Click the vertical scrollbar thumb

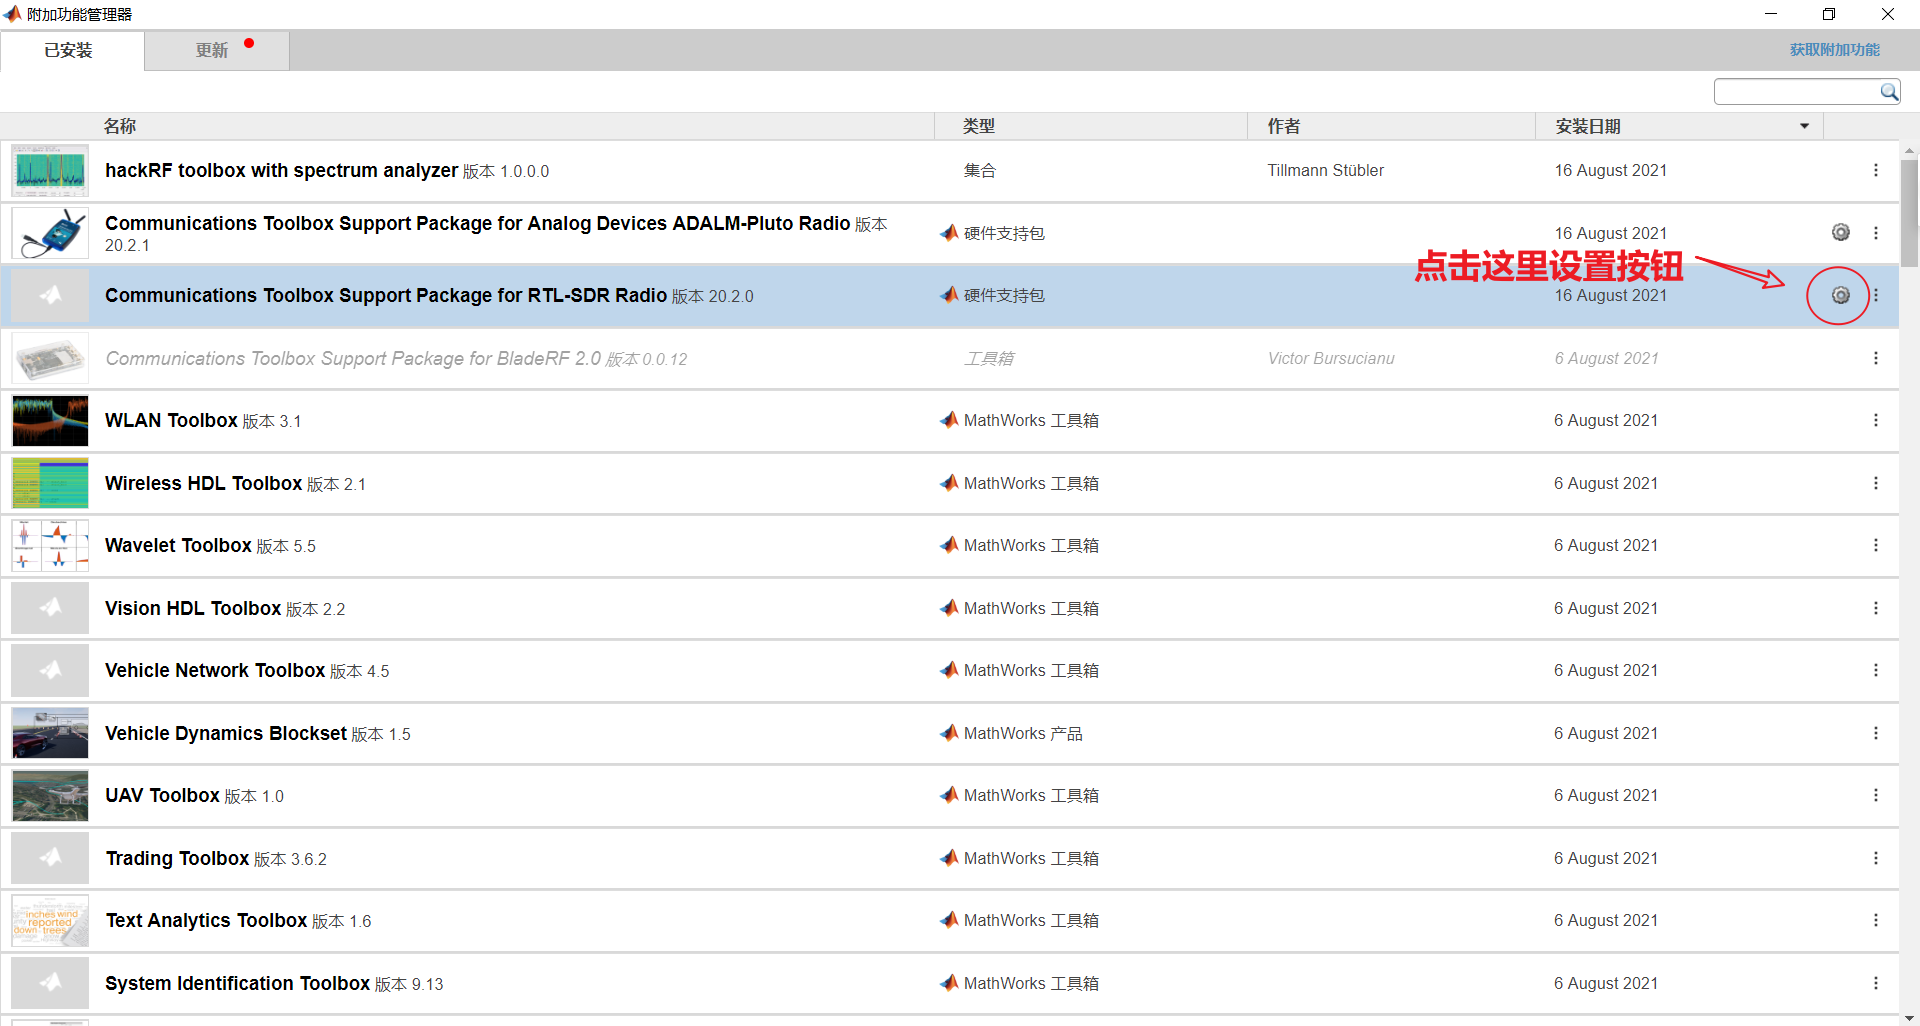click(x=1909, y=212)
